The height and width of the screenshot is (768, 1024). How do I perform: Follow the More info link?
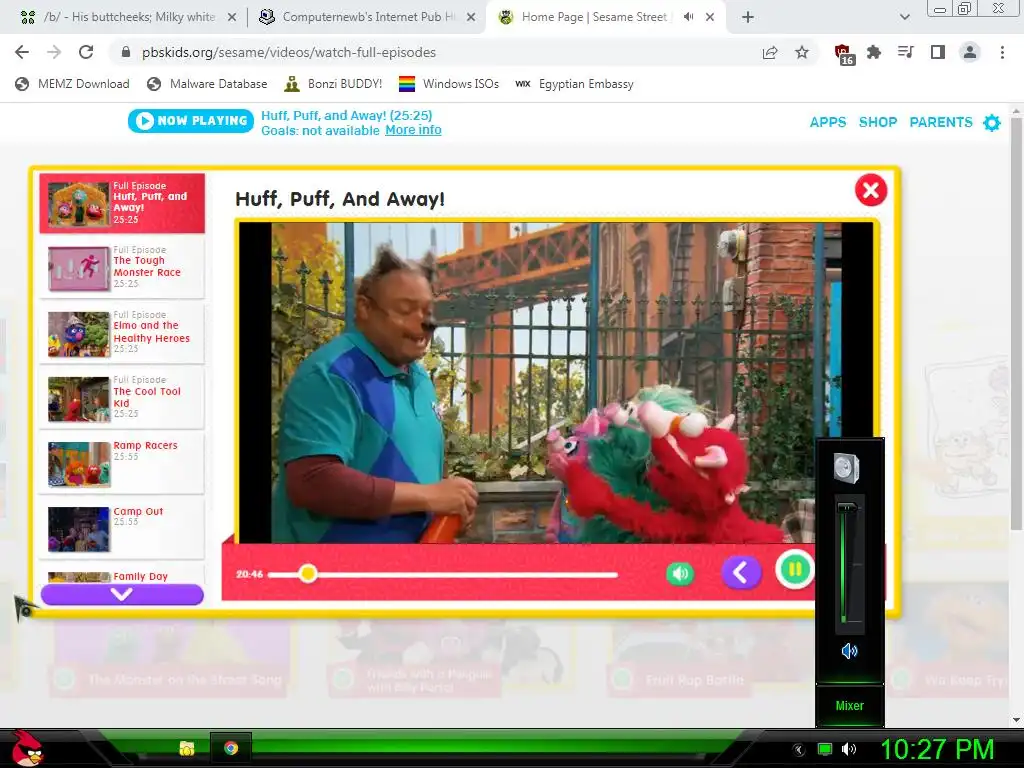[413, 130]
